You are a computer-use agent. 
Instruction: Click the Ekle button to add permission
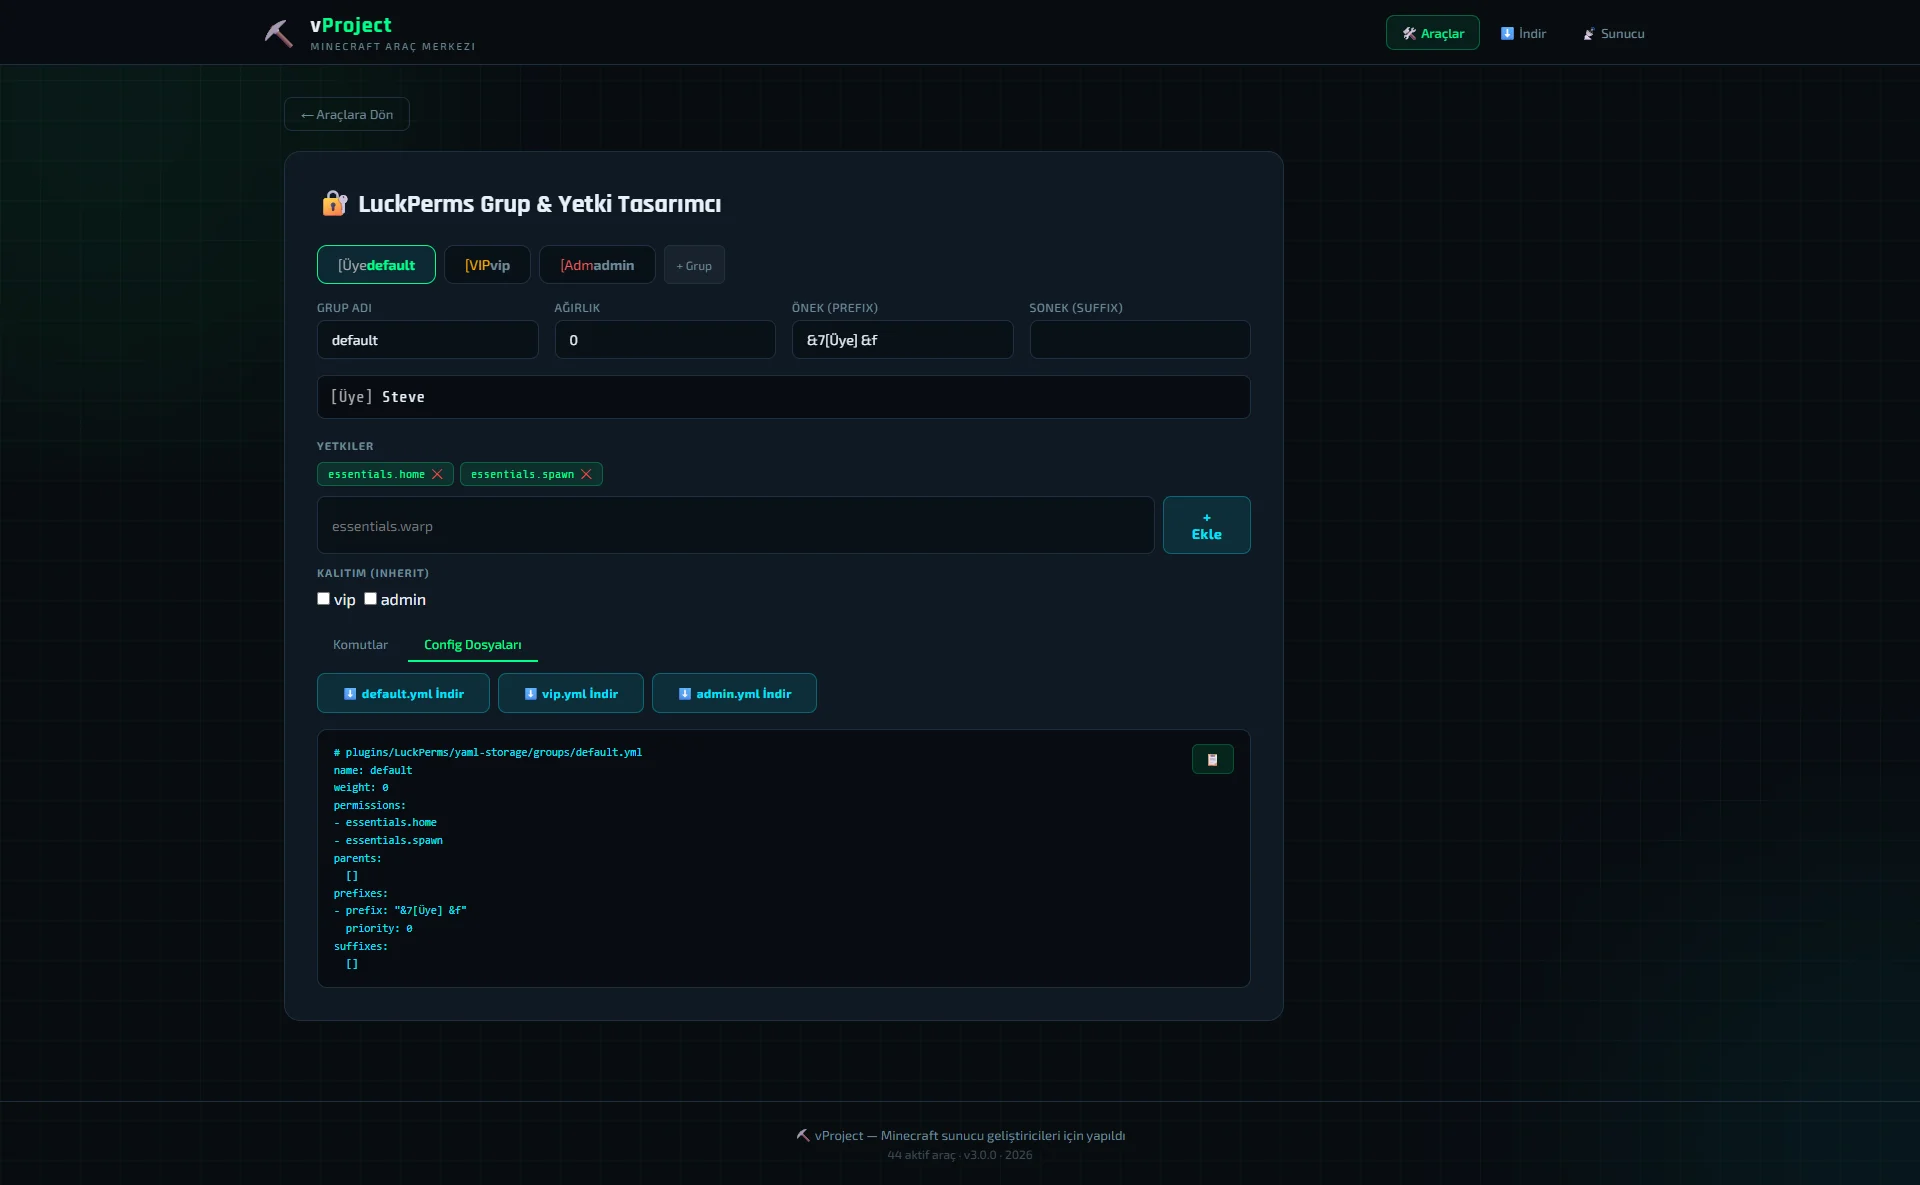click(1206, 525)
